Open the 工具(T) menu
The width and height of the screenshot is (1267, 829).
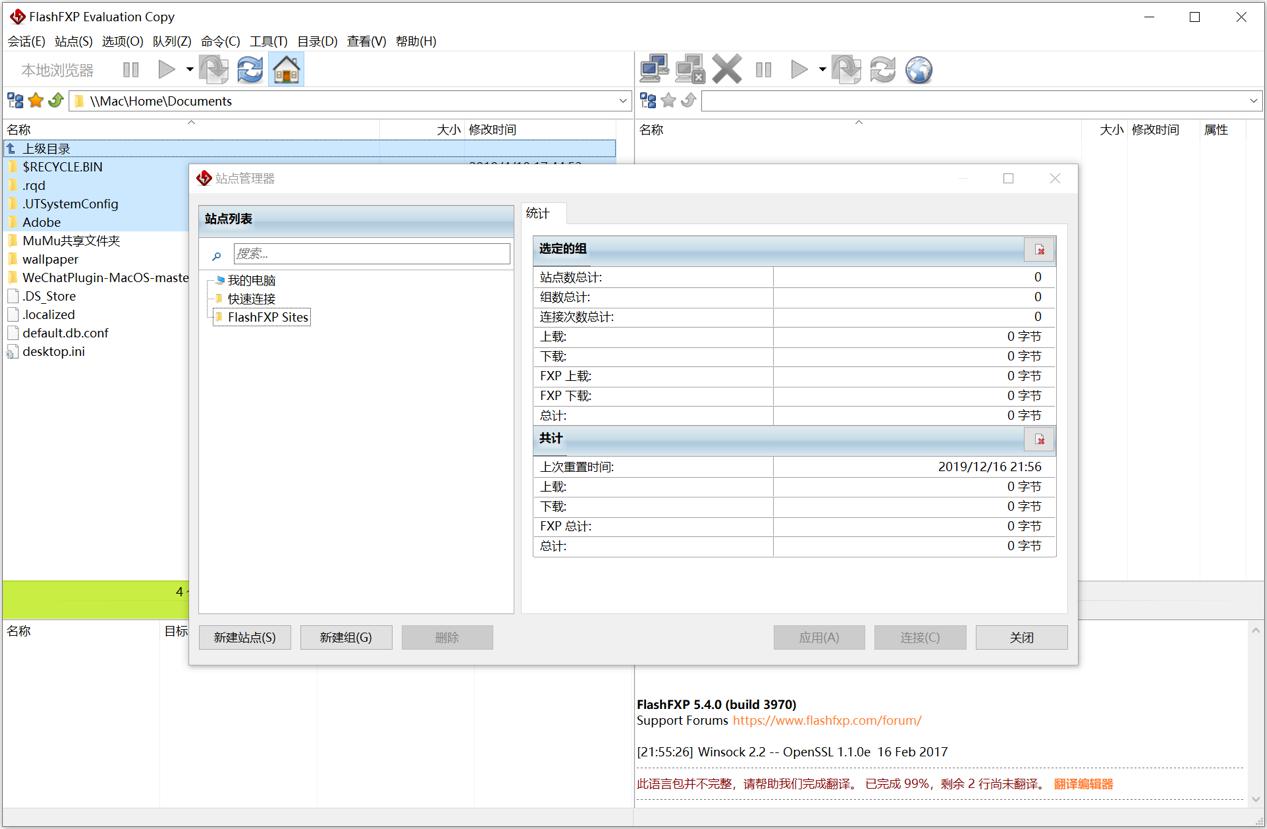click(268, 41)
